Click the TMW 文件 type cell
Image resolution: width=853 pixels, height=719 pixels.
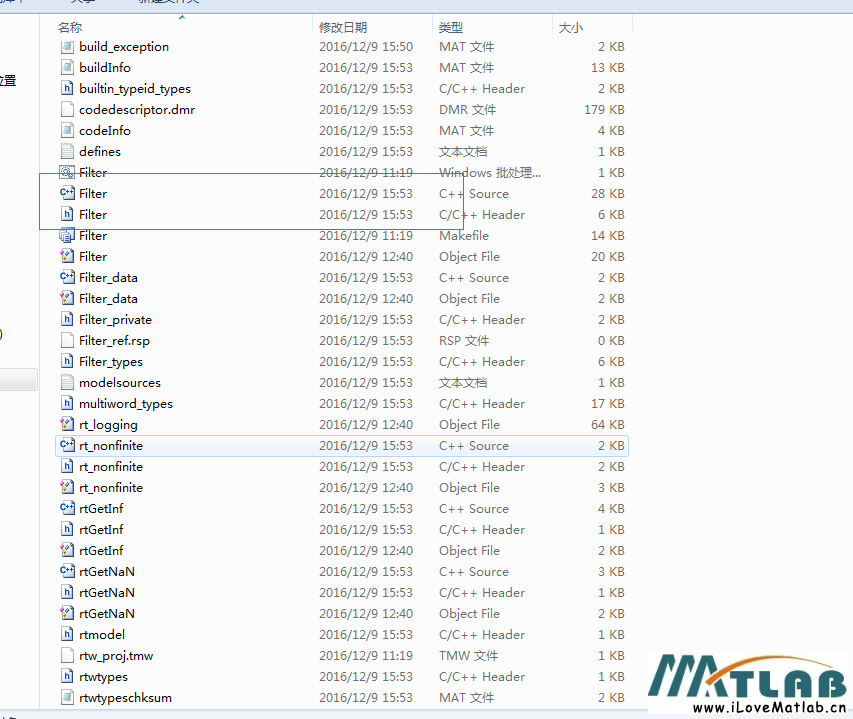coord(468,656)
